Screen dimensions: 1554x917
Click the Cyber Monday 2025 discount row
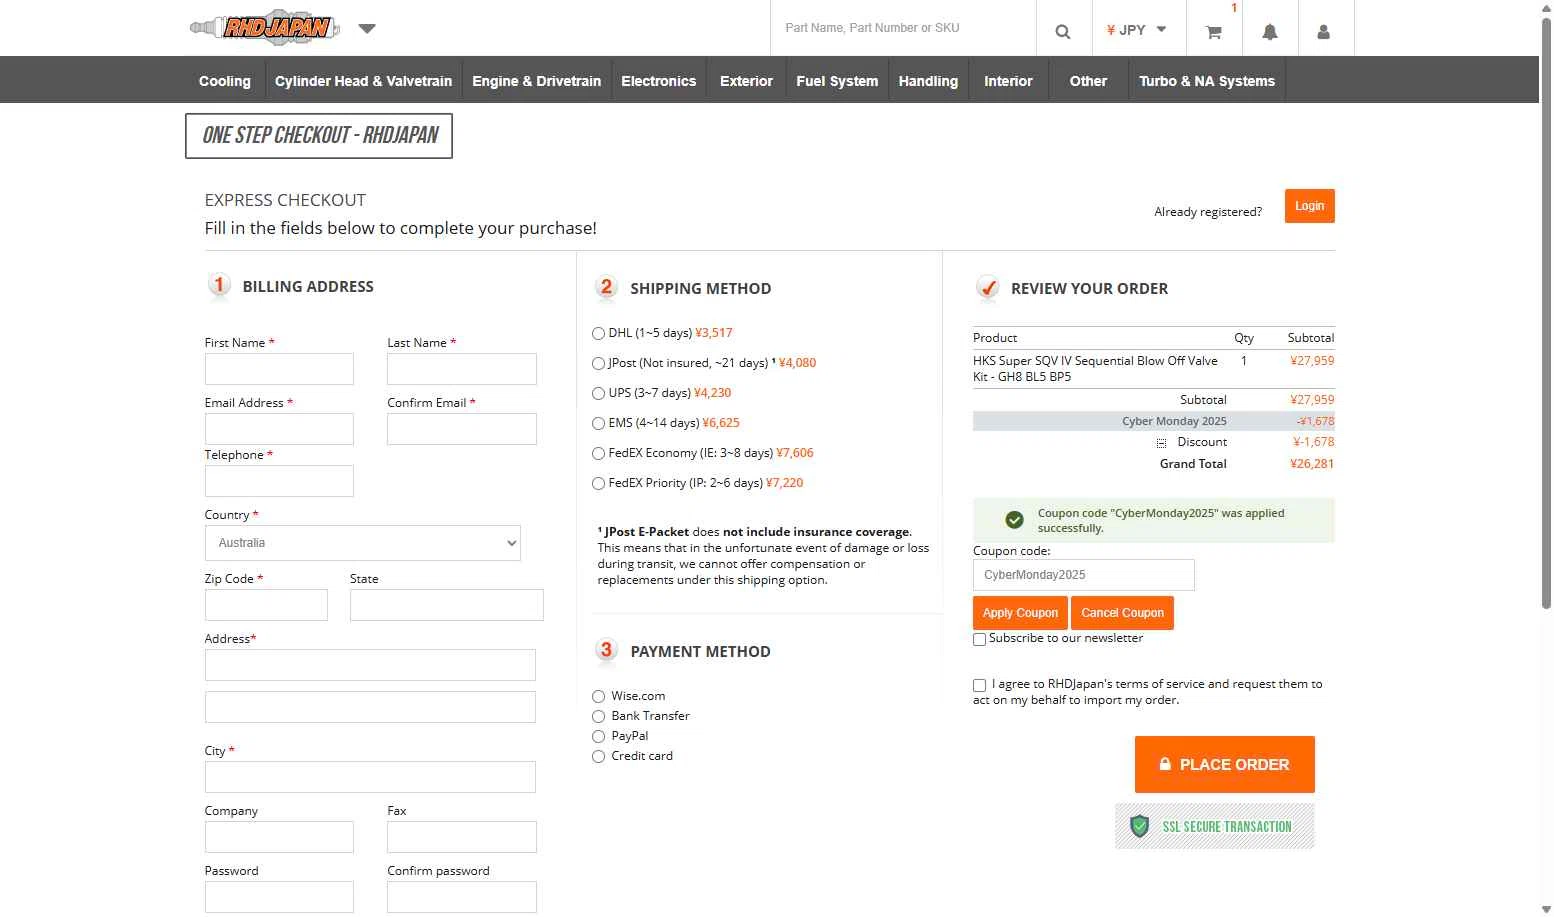1154,421
